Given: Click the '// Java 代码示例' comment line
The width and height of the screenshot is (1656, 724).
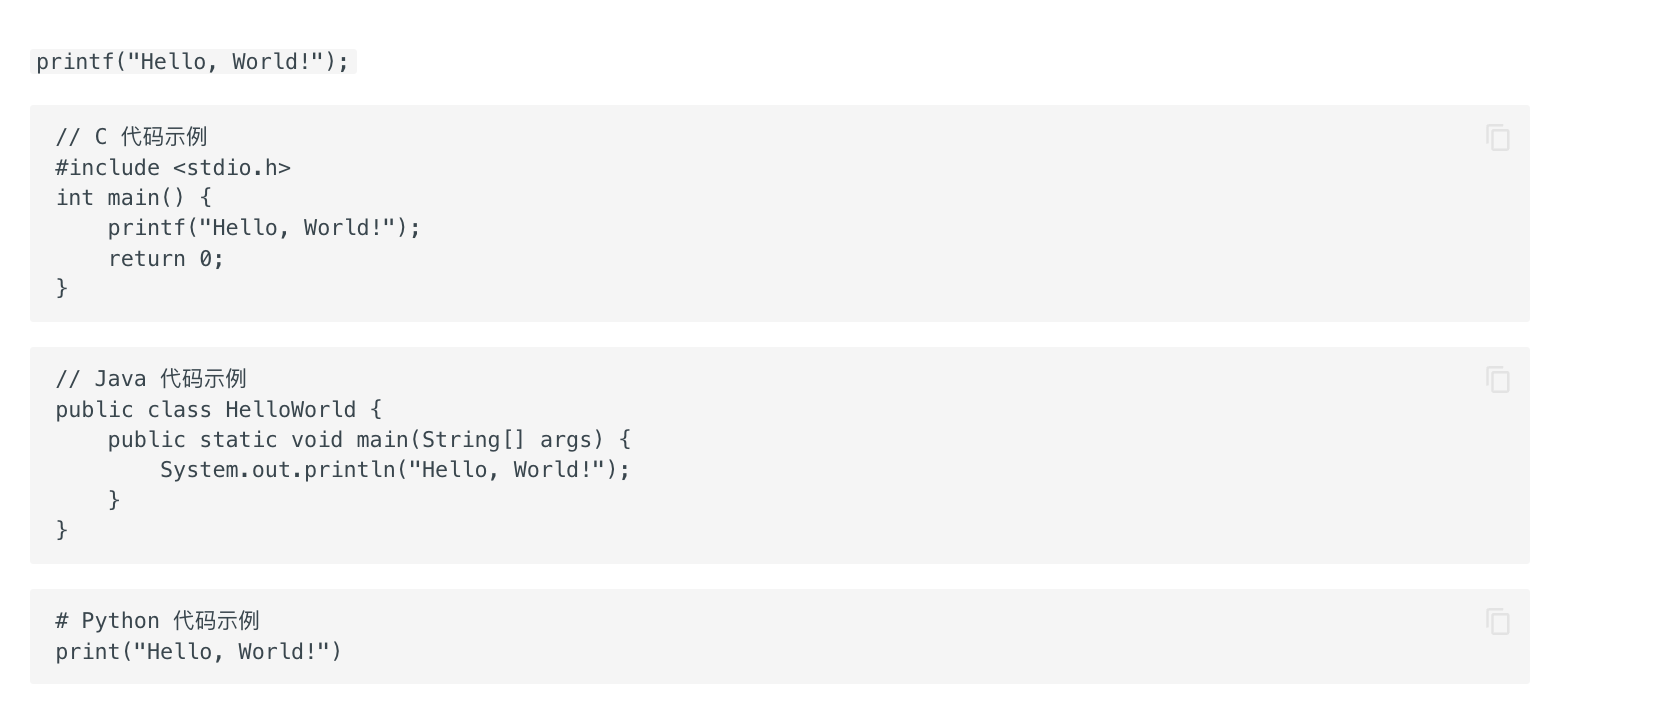Looking at the screenshot, I should (151, 379).
